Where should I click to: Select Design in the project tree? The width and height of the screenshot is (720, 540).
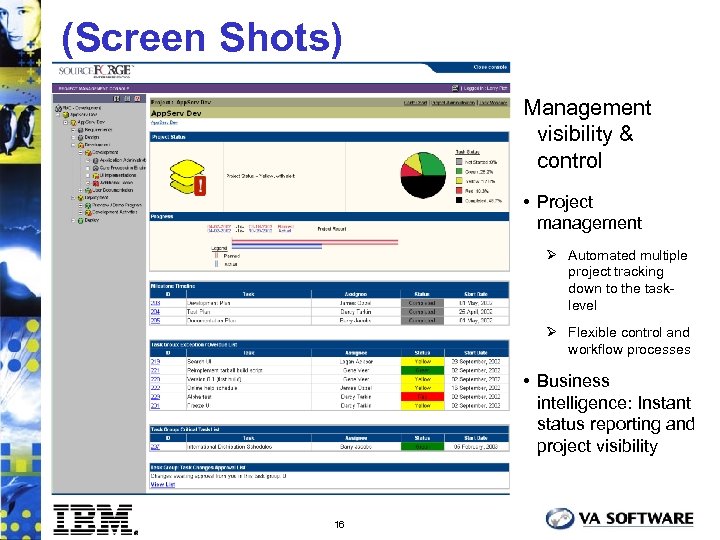pos(92,137)
